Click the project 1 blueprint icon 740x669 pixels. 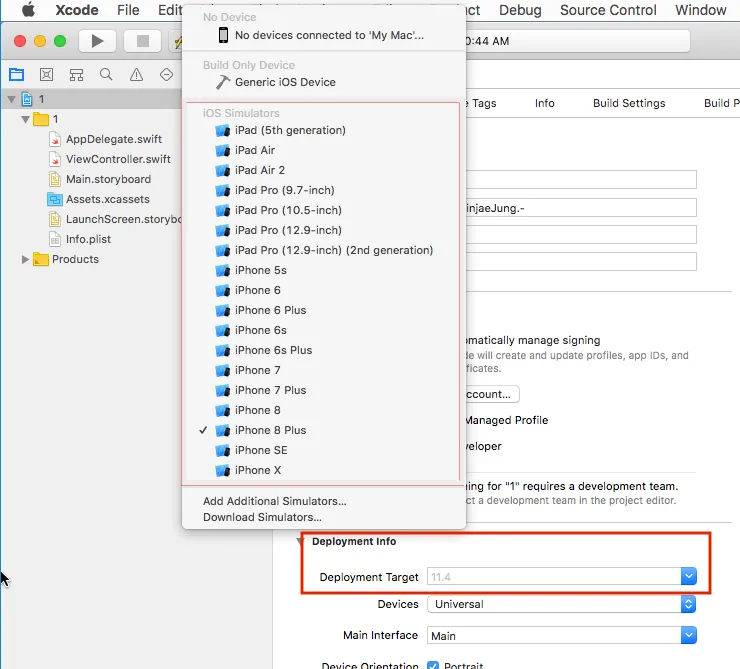27,99
